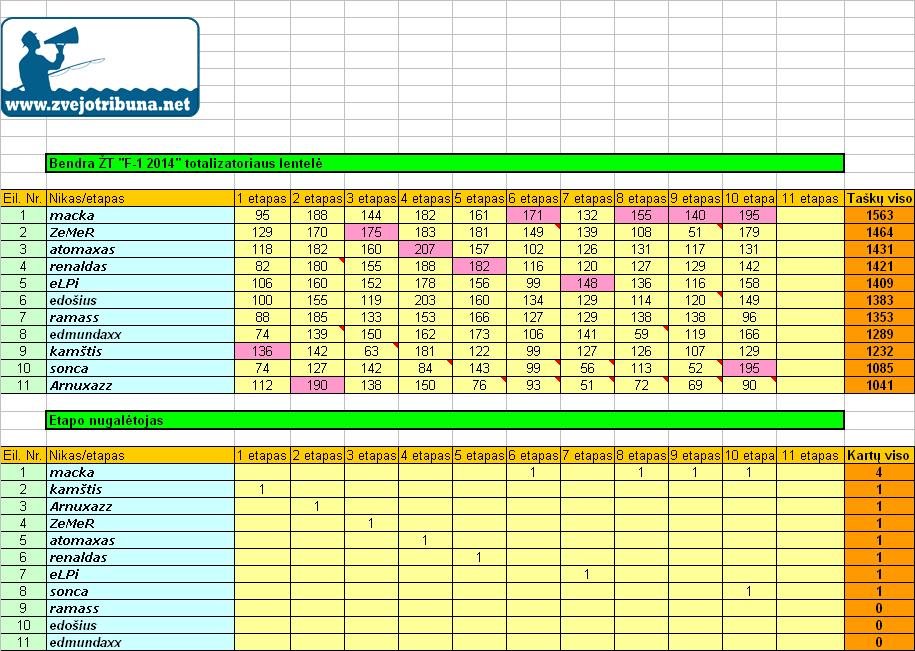Select the pink 182 cell in renaldas row

pos(479,267)
